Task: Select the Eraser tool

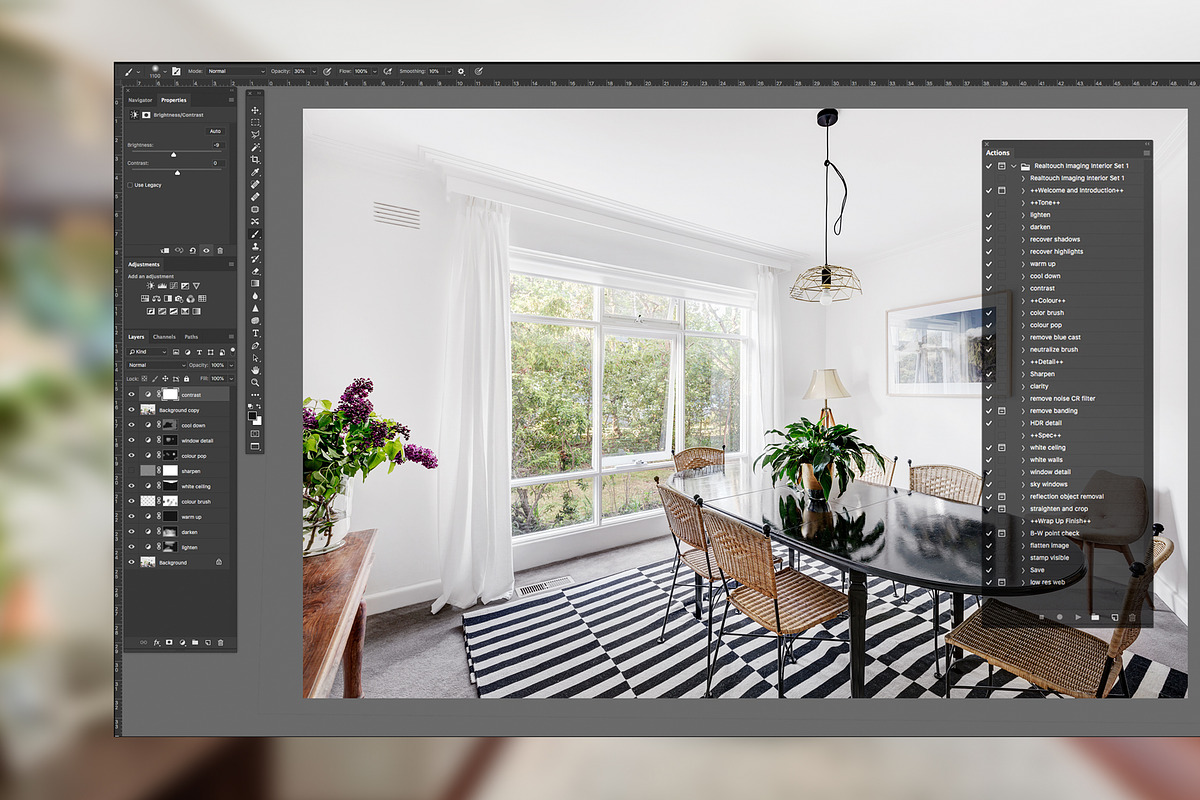Action: (x=255, y=271)
